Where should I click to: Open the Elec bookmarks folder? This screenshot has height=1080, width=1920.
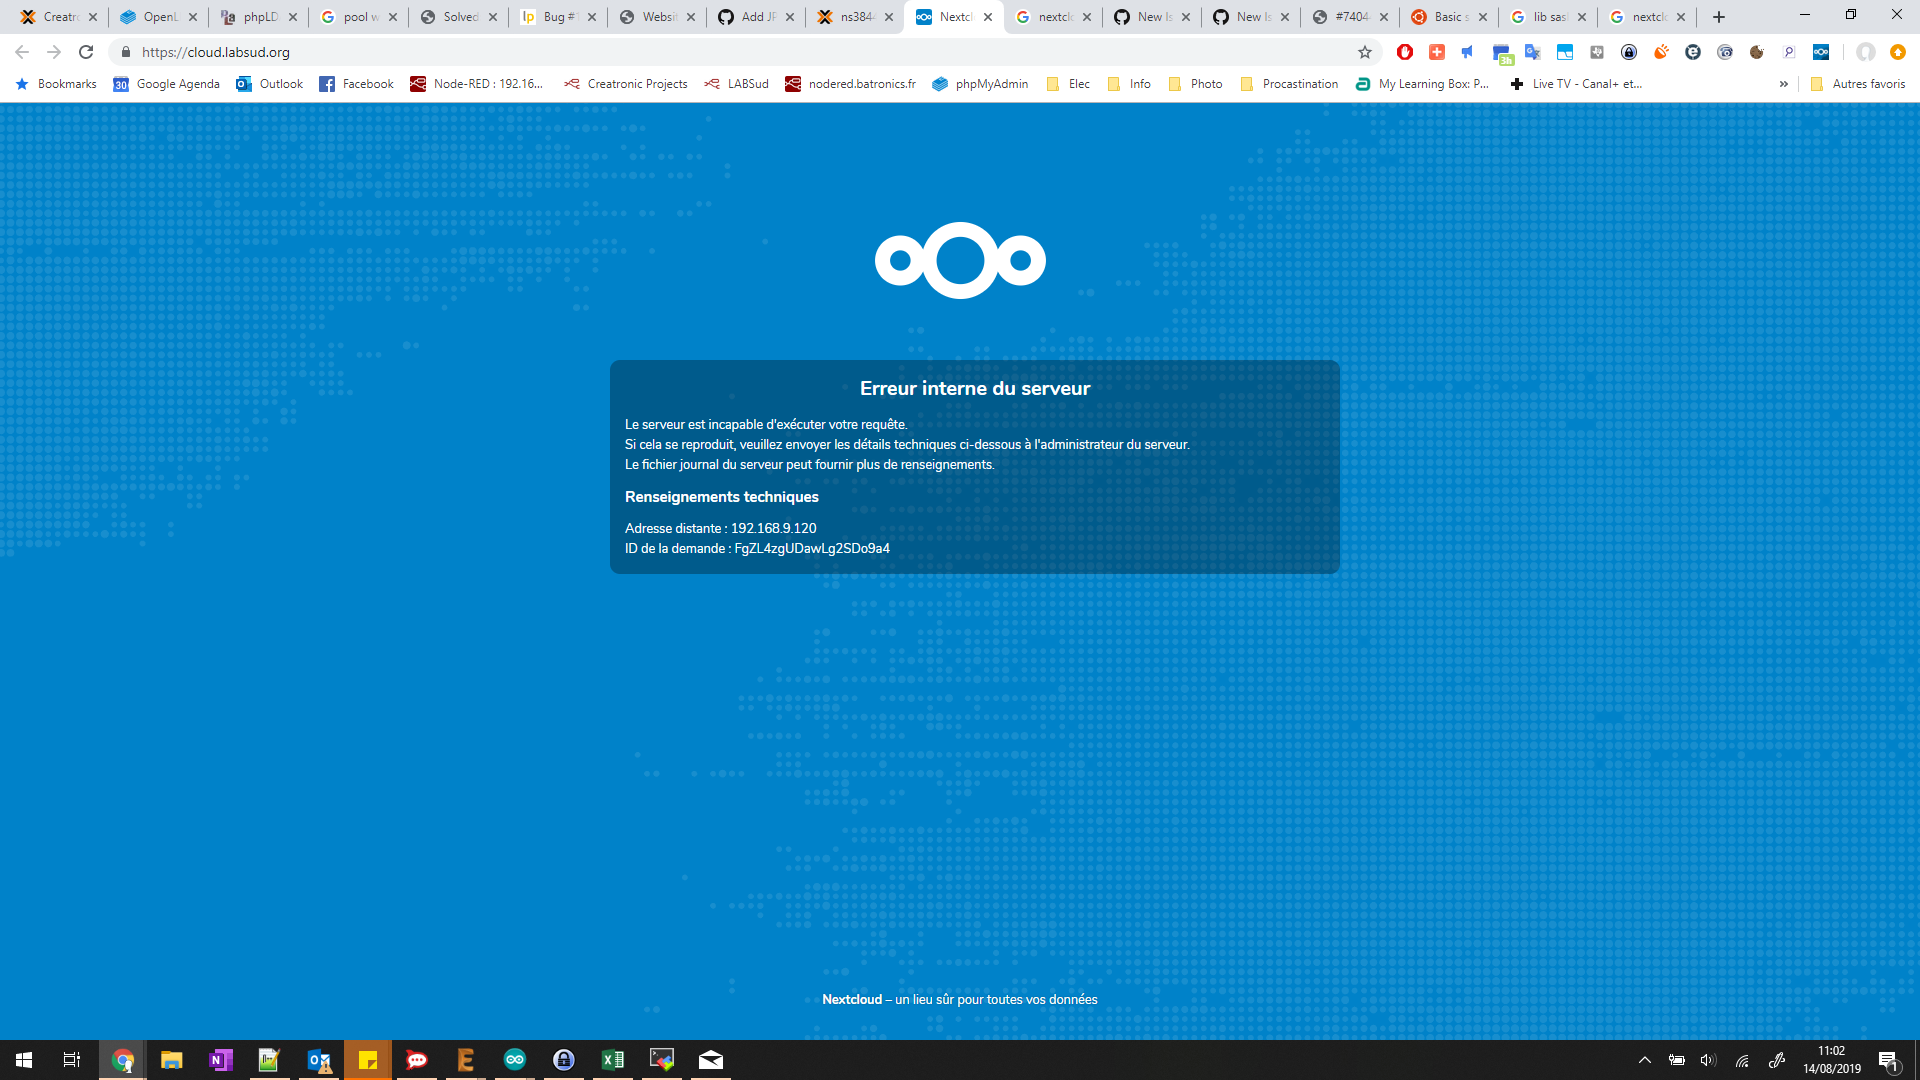pyautogui.click(x=1068, y=84)
